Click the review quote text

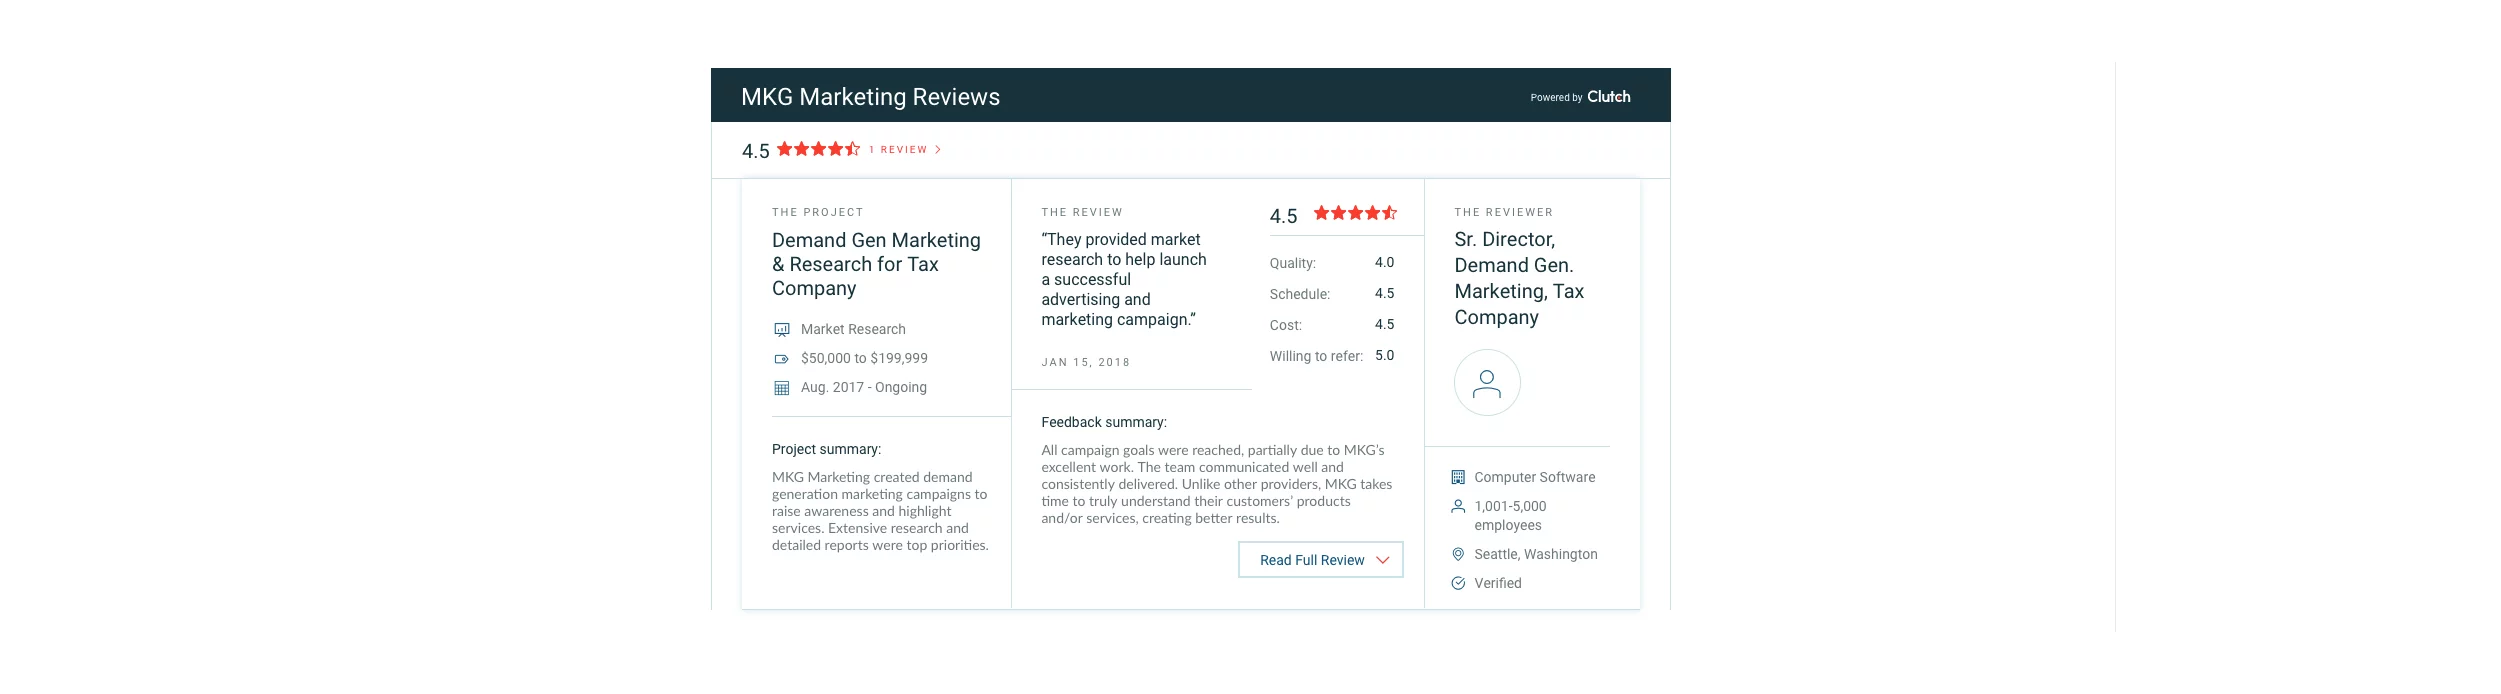1123,279
